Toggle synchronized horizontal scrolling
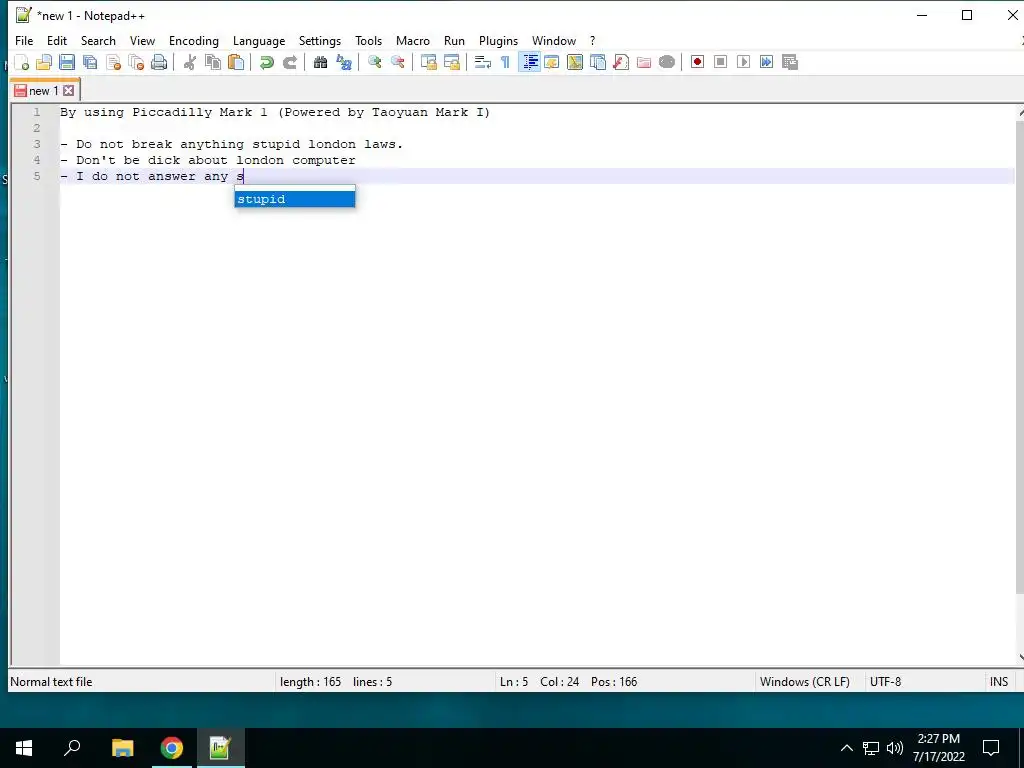This screenshot has width=1024, height=768. (x=452, y=62)
